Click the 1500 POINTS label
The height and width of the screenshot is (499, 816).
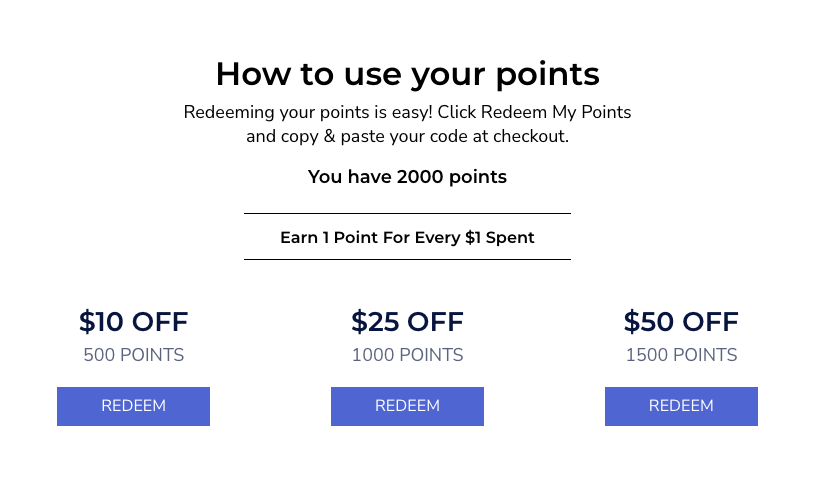tap(681, 355)
